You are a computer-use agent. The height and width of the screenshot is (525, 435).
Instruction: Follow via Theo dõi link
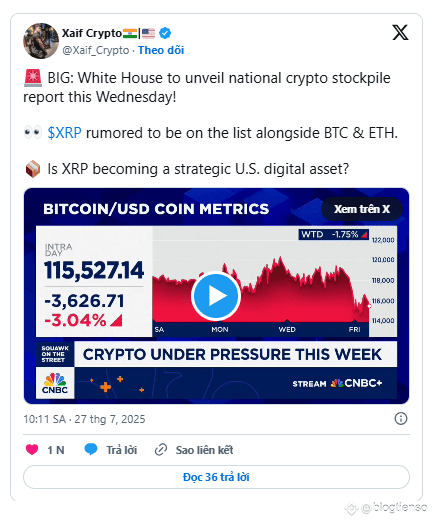[161, 50]
